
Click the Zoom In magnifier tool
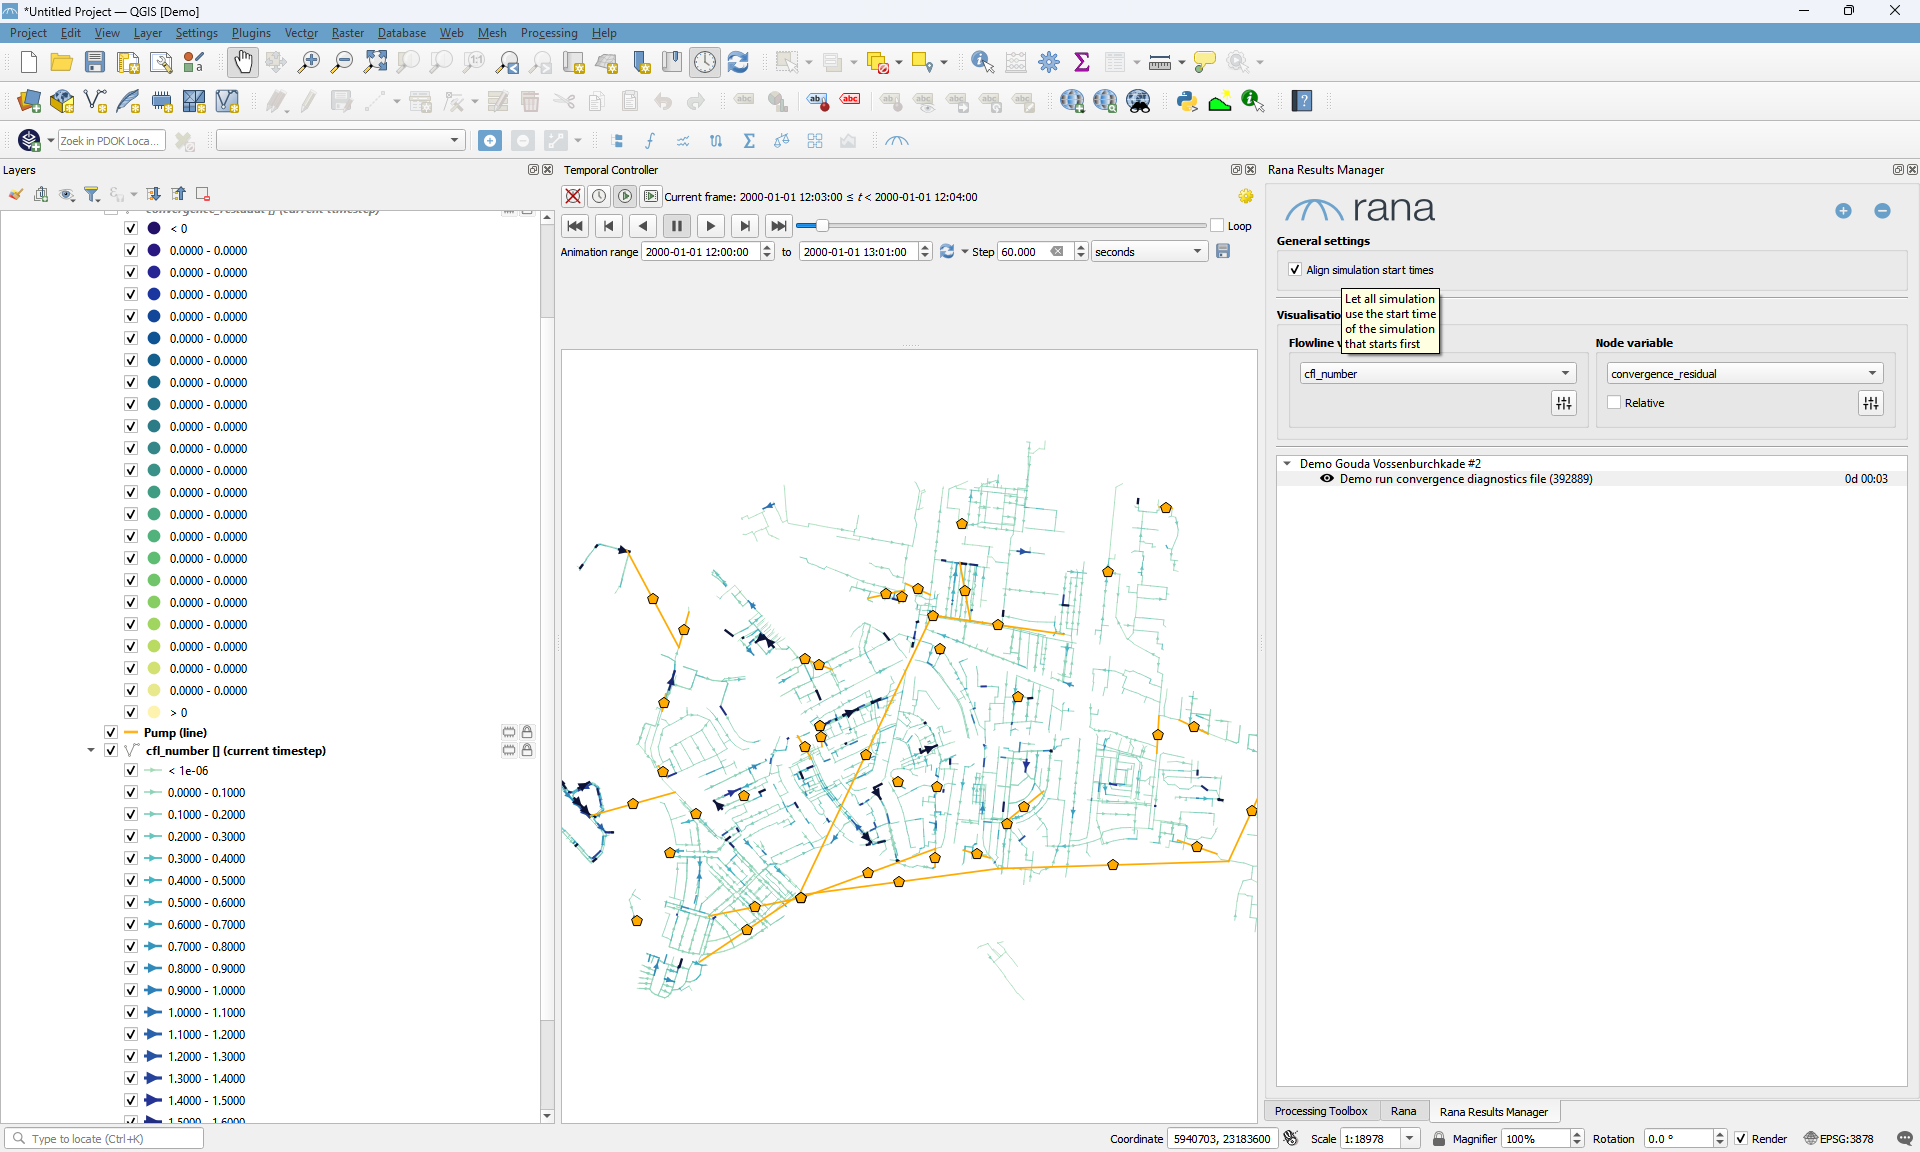(x=309, y=62)
